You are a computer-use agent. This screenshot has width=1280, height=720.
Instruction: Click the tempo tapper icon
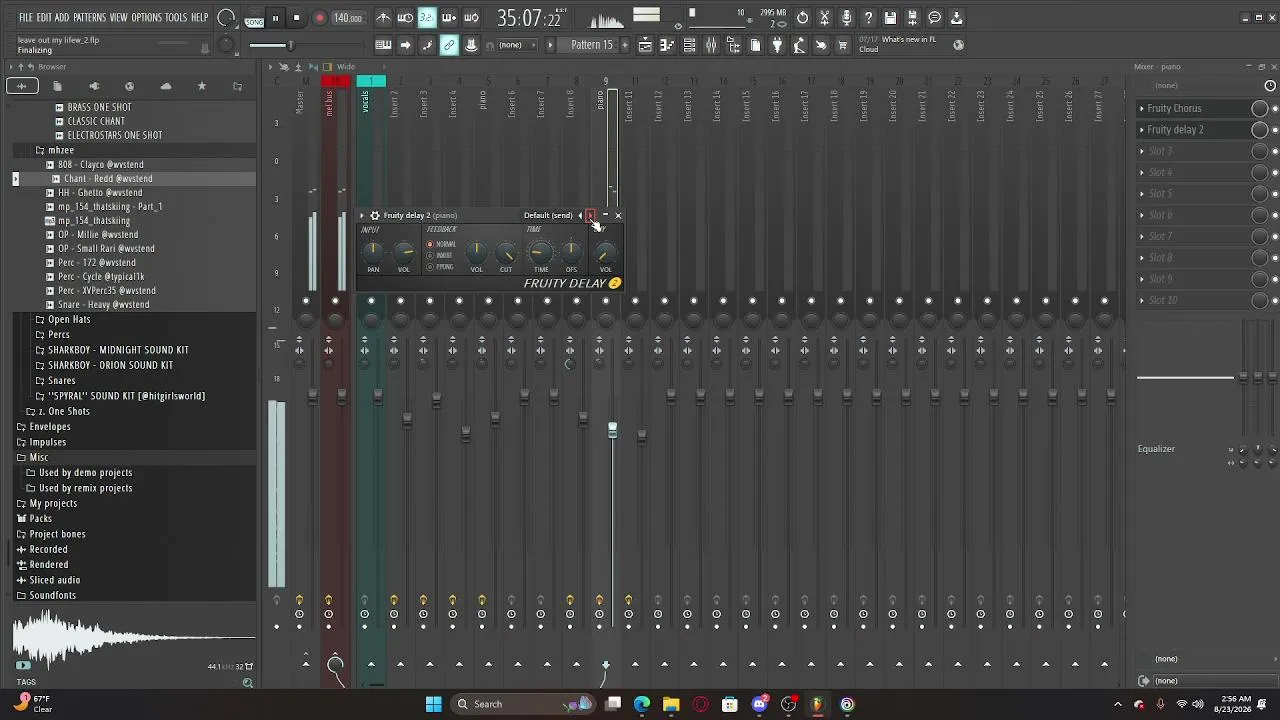pyautogui.click(x=799, y=45)
